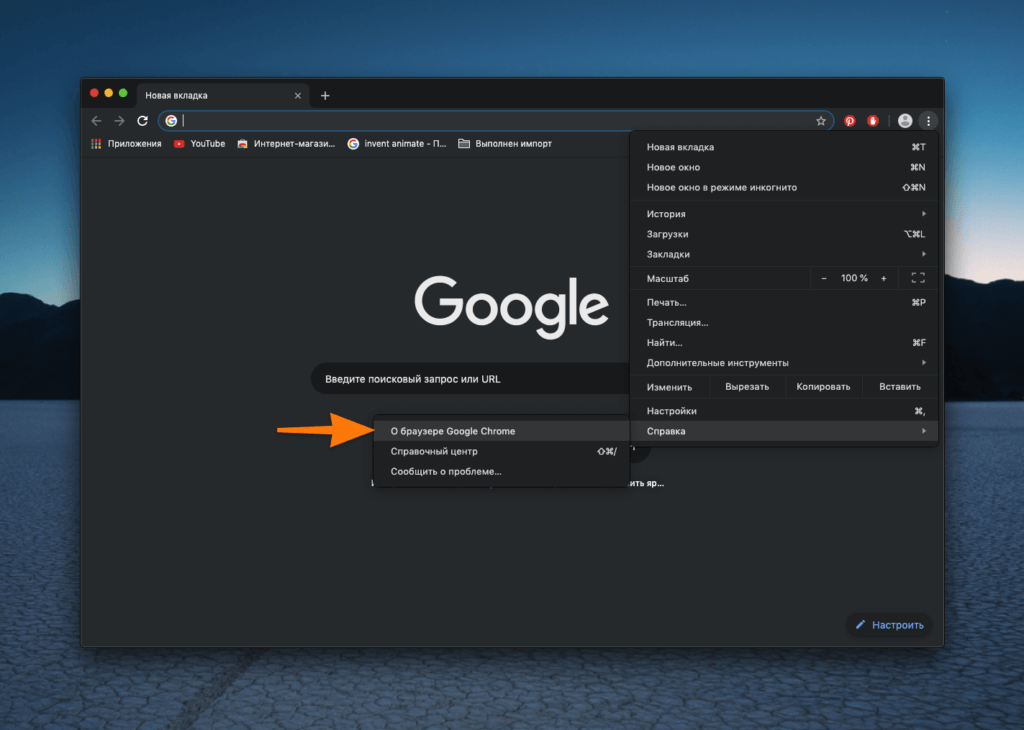Open the red ad blocker extension icon
This screenshot has height=730, width=1024.
click(872, 121)
